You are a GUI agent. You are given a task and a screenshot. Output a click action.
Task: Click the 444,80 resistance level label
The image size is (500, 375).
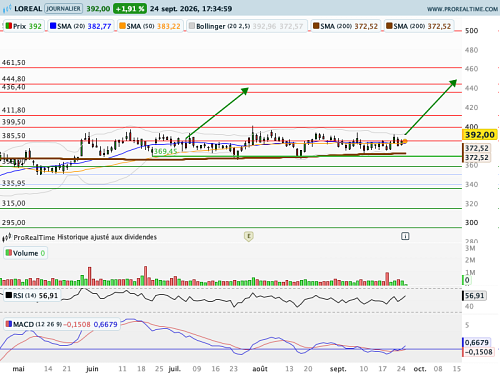[x=14, y=79]
